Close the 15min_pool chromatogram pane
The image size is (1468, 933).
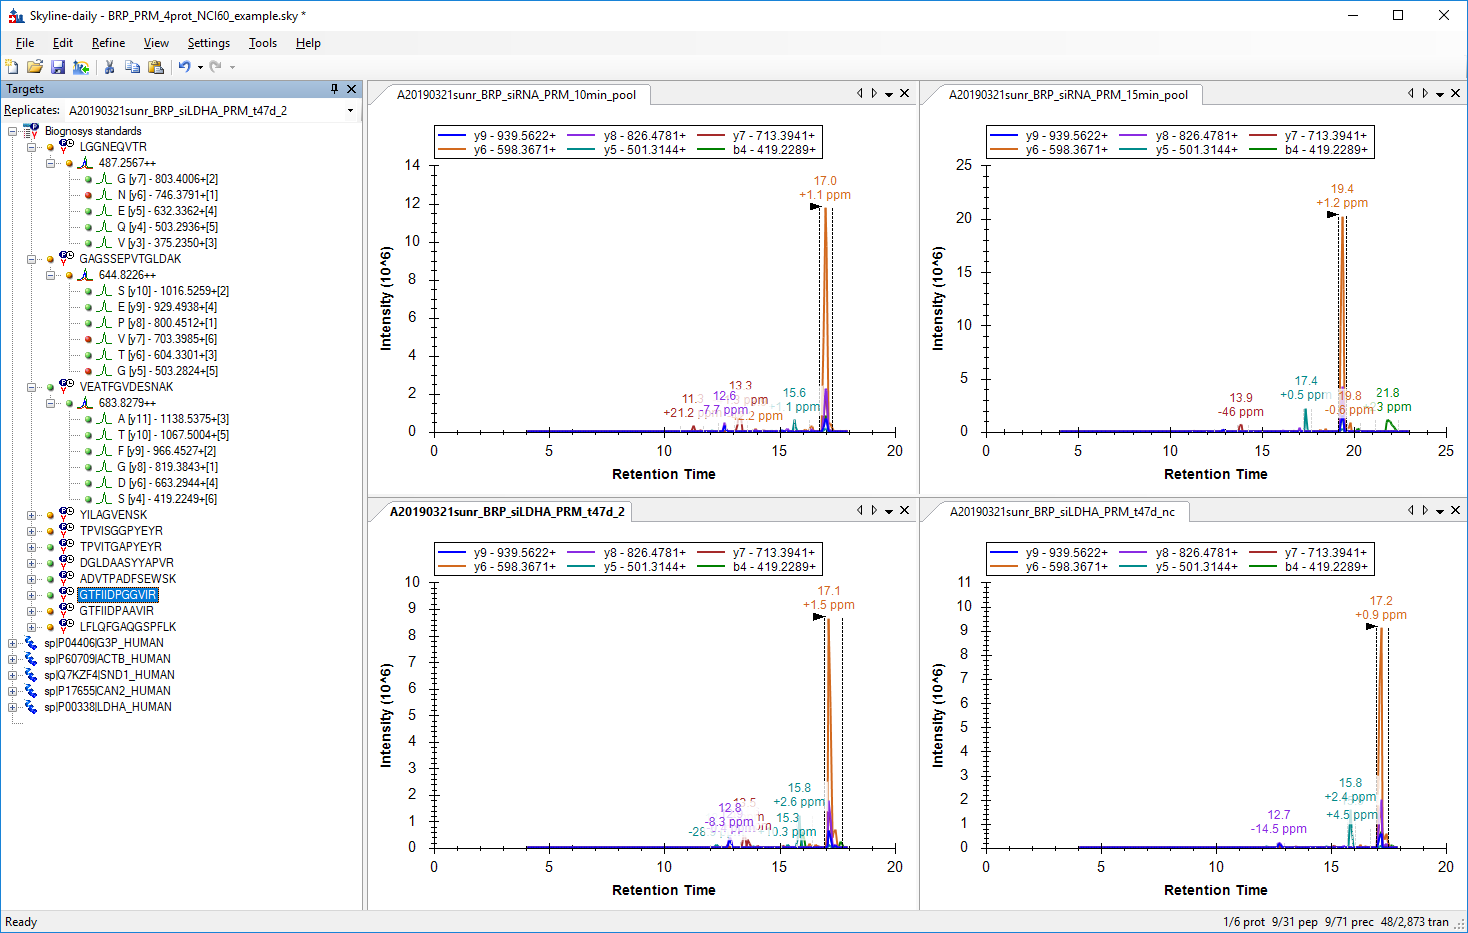[x=1456, y=93]
